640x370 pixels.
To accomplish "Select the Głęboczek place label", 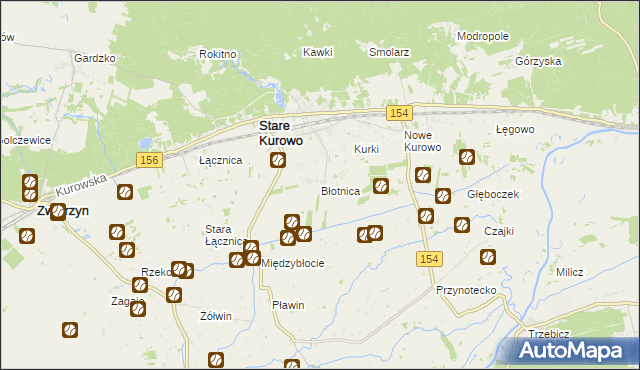I will (493, 194).
